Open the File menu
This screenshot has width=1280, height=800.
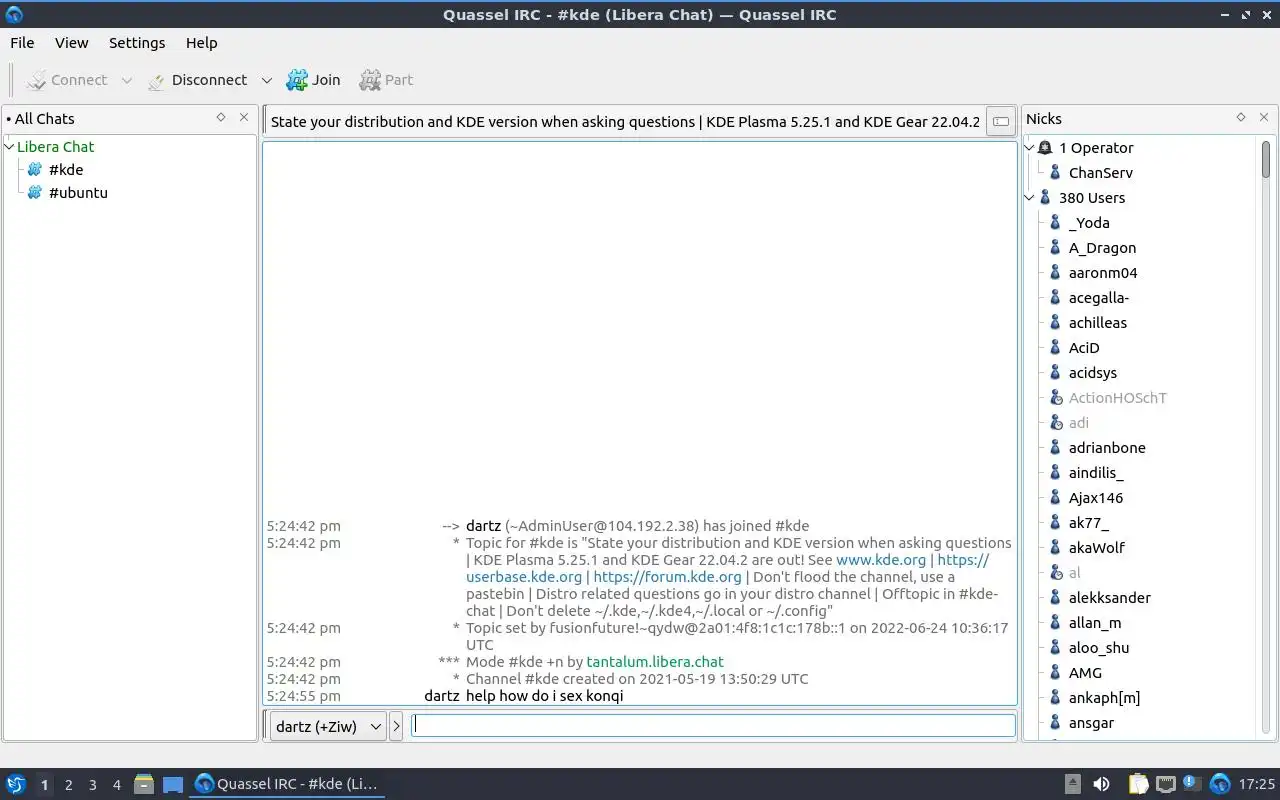pyautogui.click(x=22, y=43)
